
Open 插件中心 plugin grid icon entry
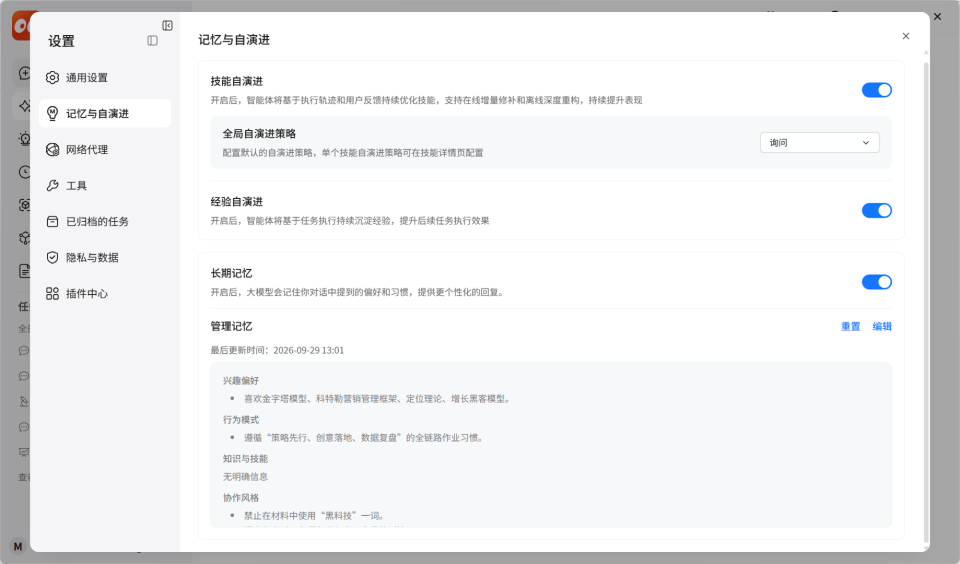[x=53, y=293]
